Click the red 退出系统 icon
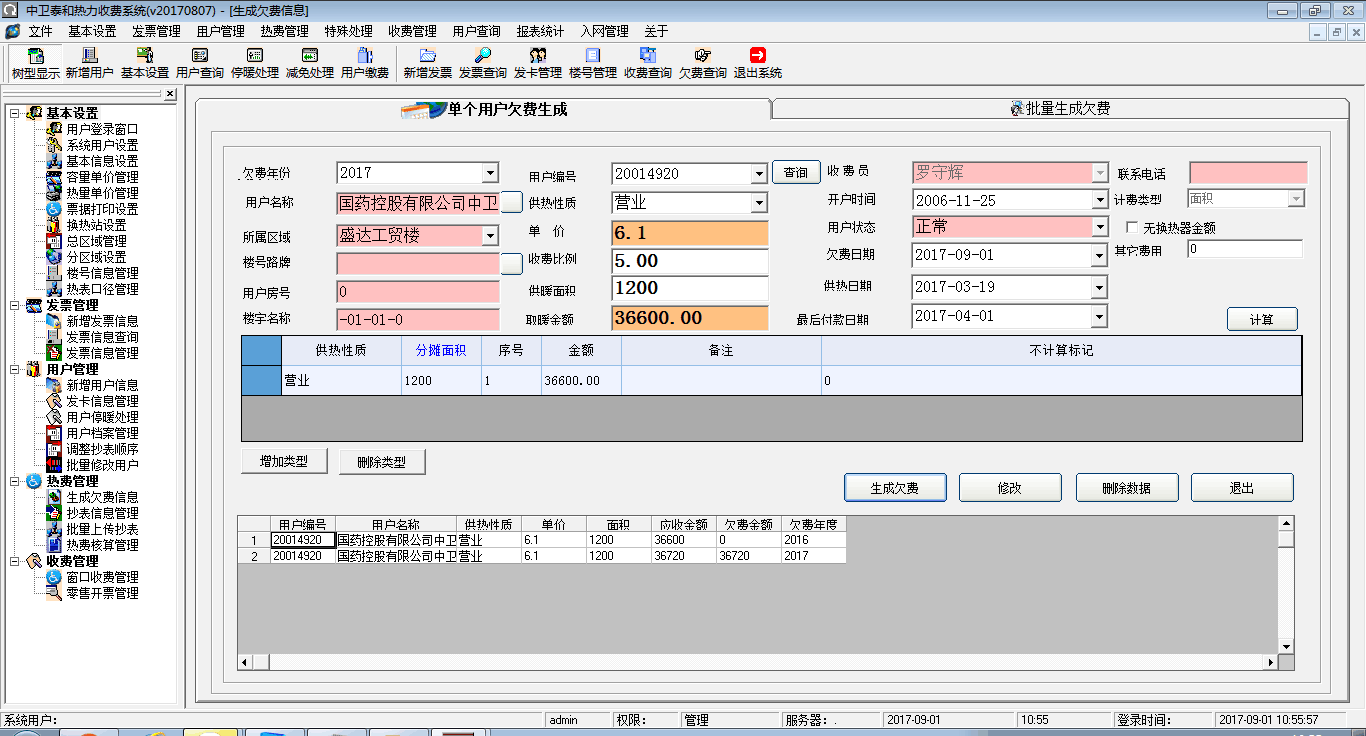 [757, 57]
